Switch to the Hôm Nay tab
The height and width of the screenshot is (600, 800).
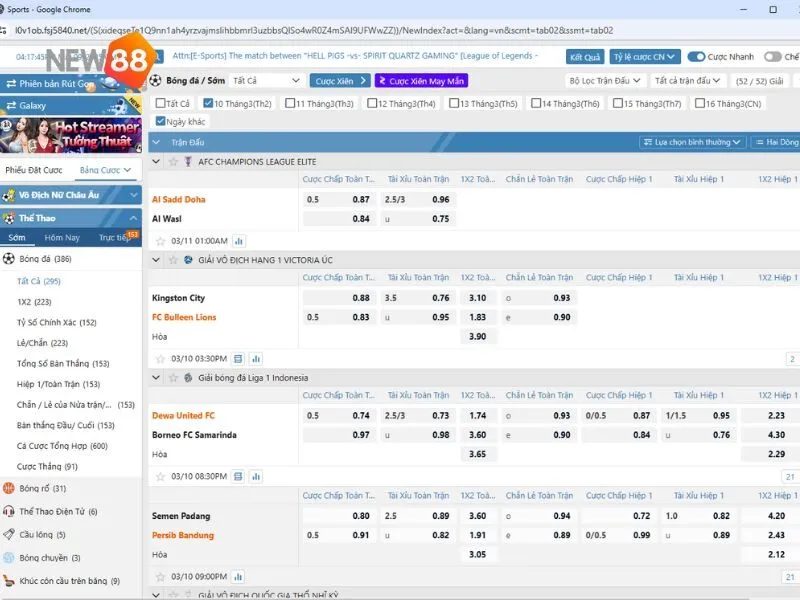tap(62, 238)
